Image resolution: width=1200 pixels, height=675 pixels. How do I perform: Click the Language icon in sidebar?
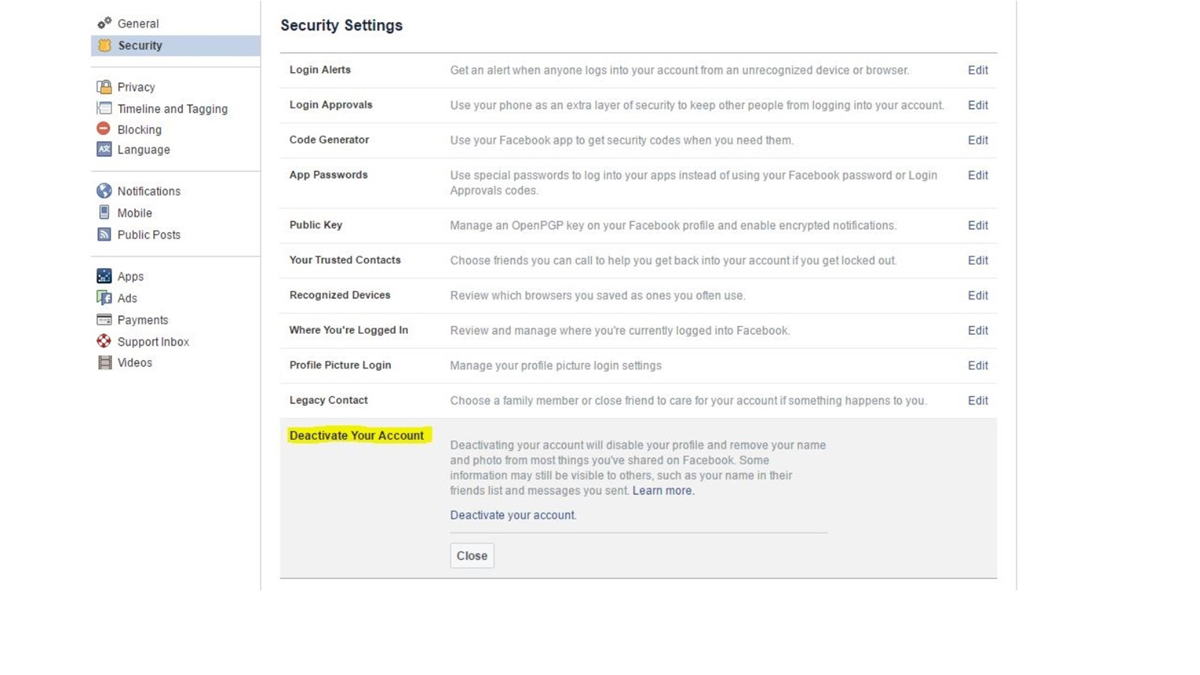click(104, 150)
